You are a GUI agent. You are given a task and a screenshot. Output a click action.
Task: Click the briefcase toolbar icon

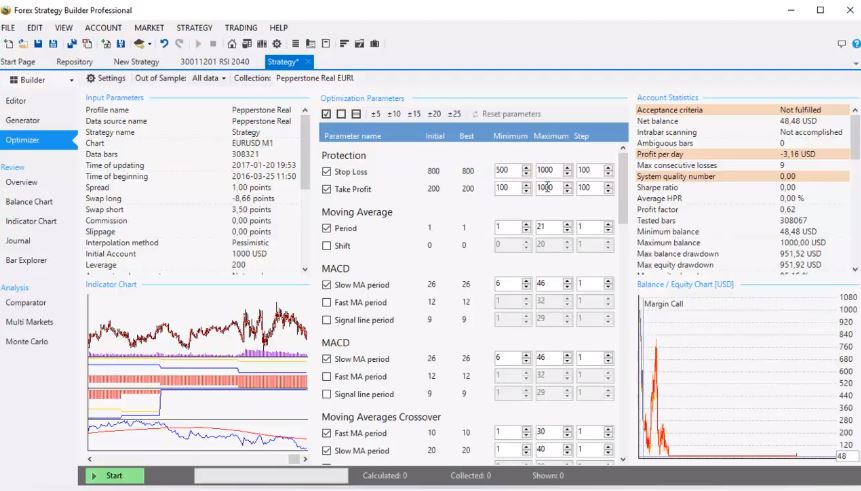tap(374, 44)
